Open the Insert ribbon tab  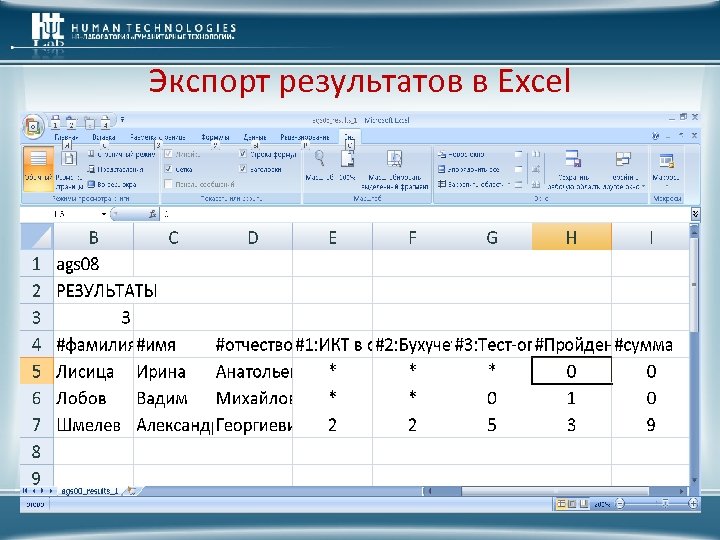point(103,137)
